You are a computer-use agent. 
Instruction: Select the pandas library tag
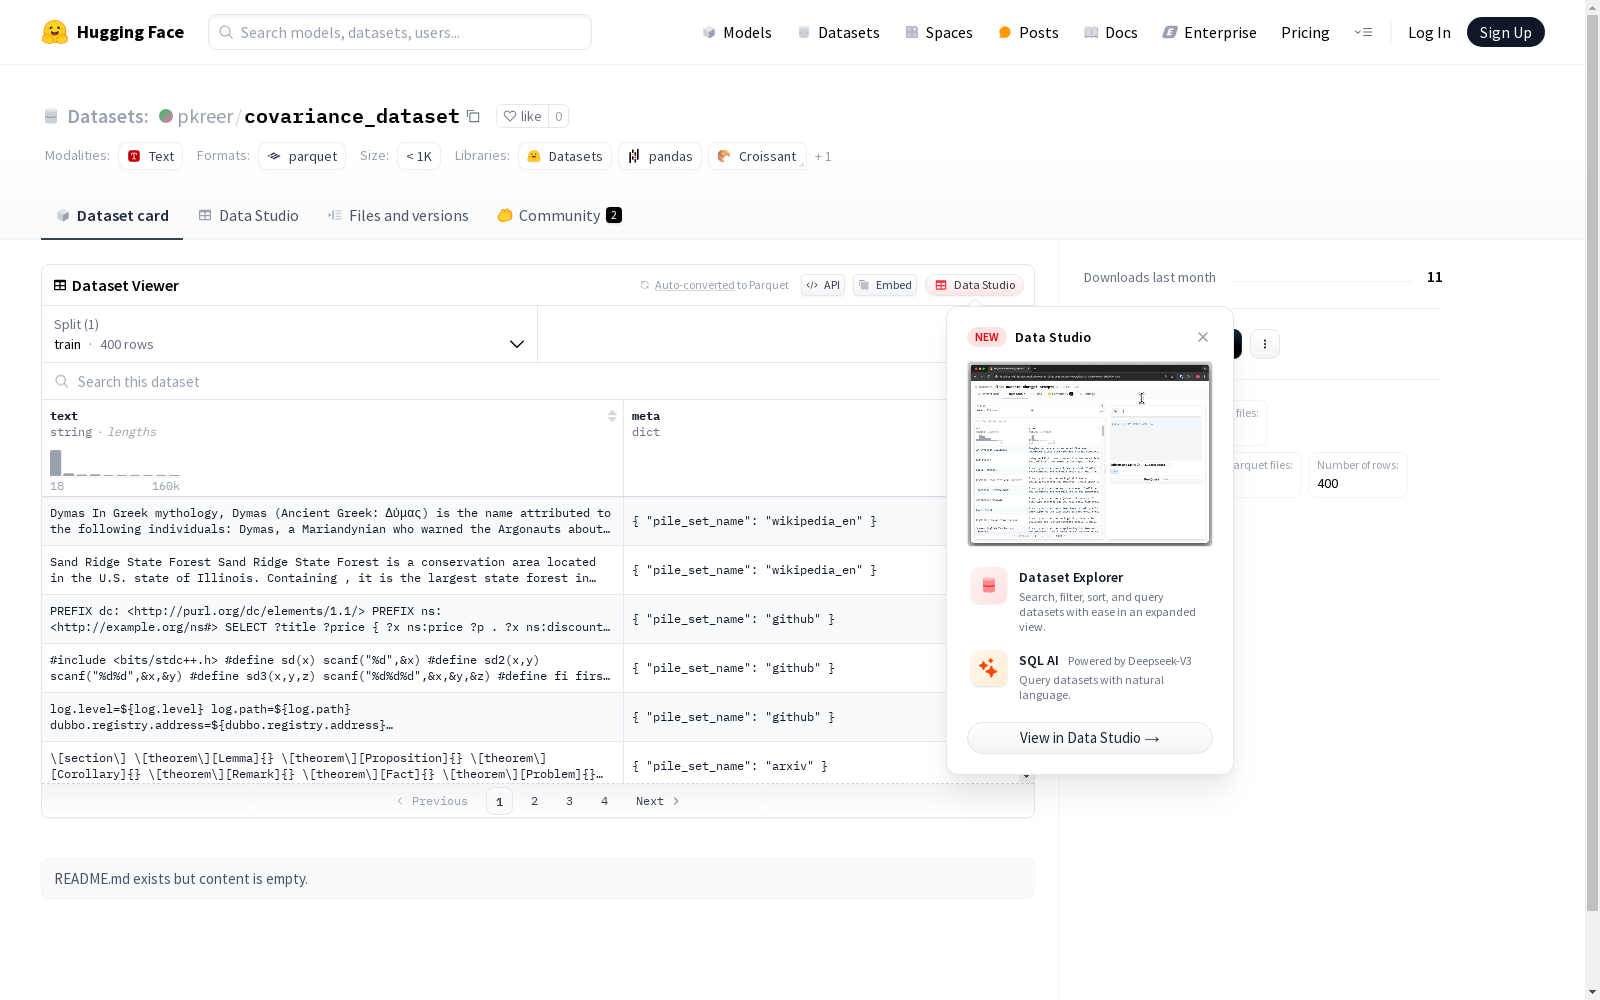(x=660, y=156)
